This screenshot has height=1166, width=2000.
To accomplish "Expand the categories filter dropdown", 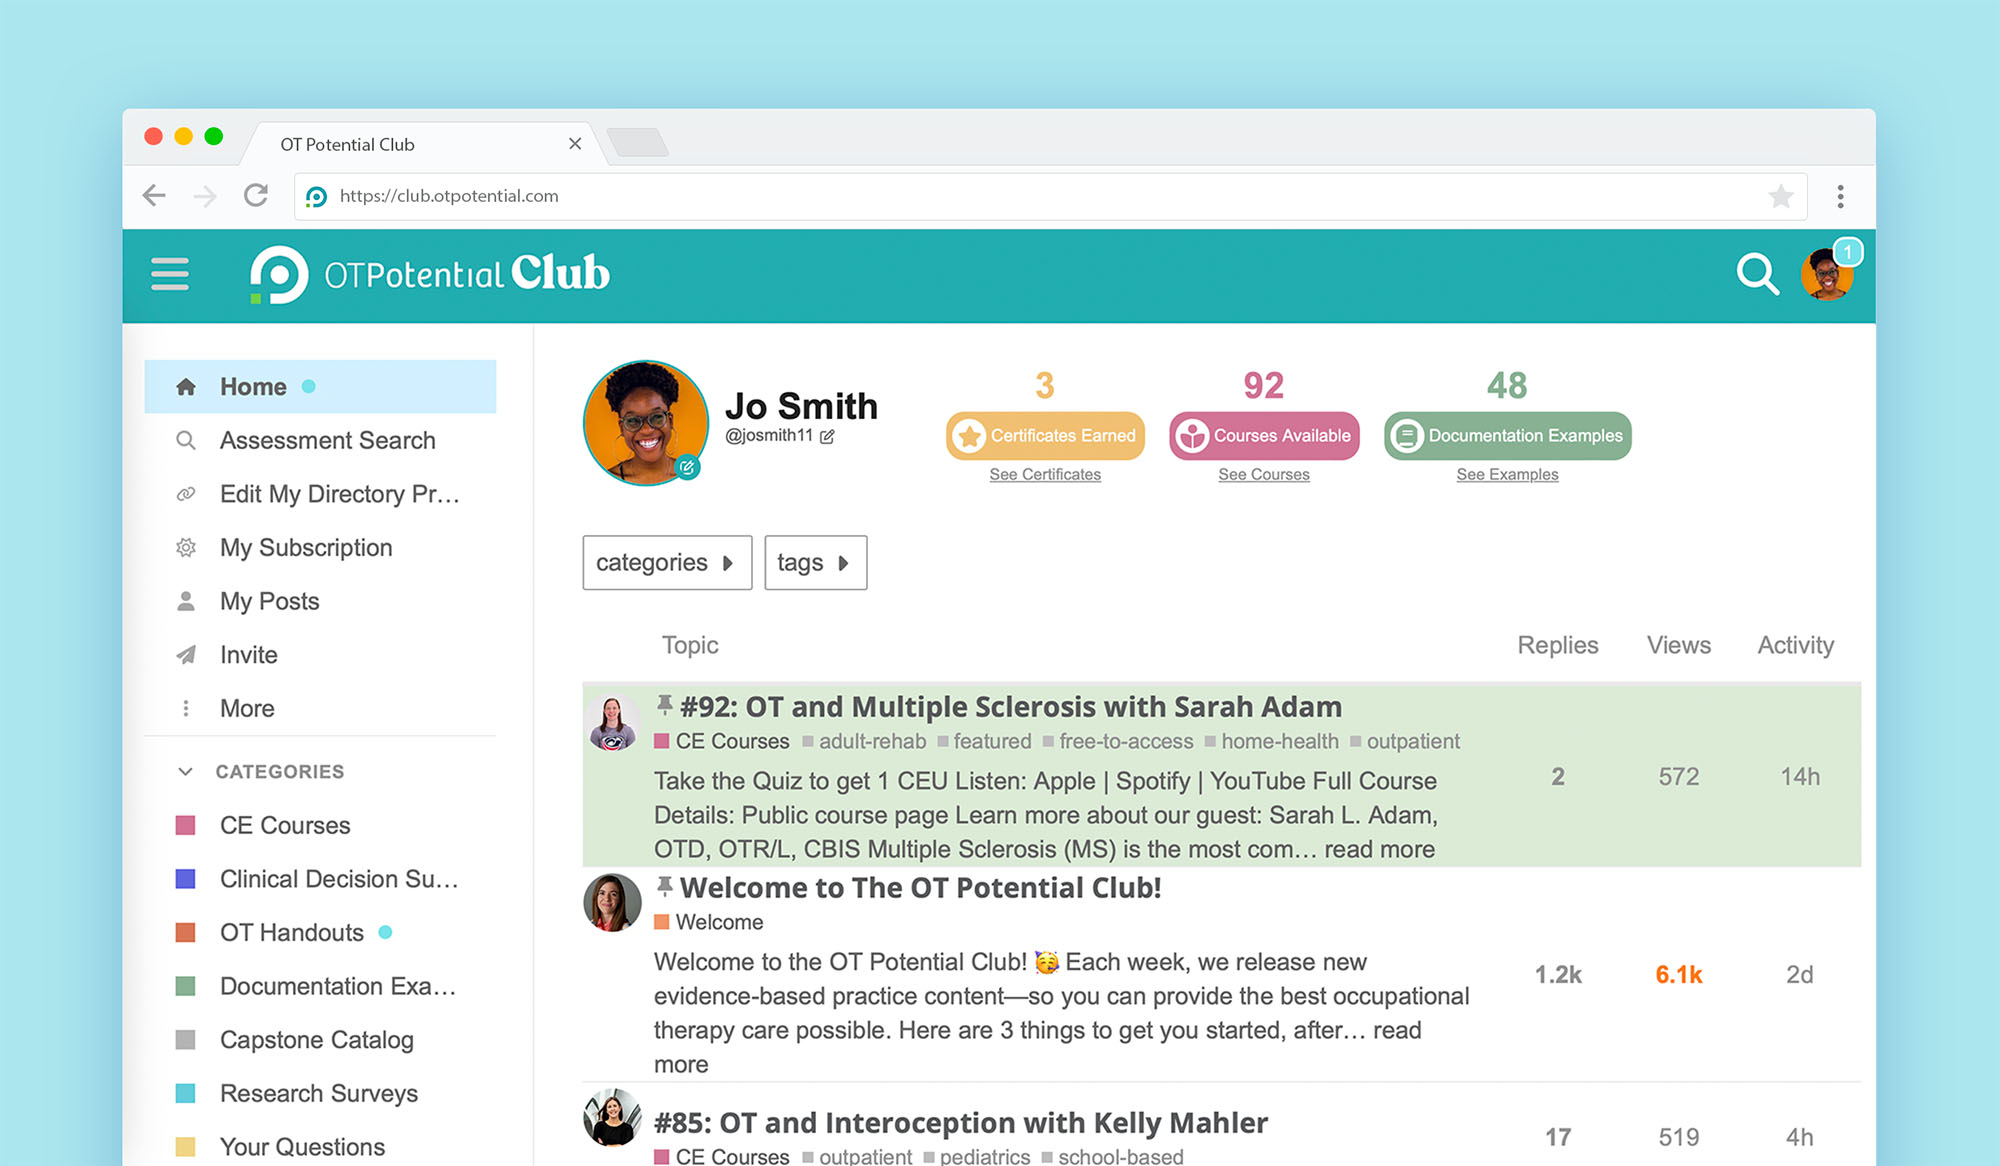I will (x=665, y=562).
